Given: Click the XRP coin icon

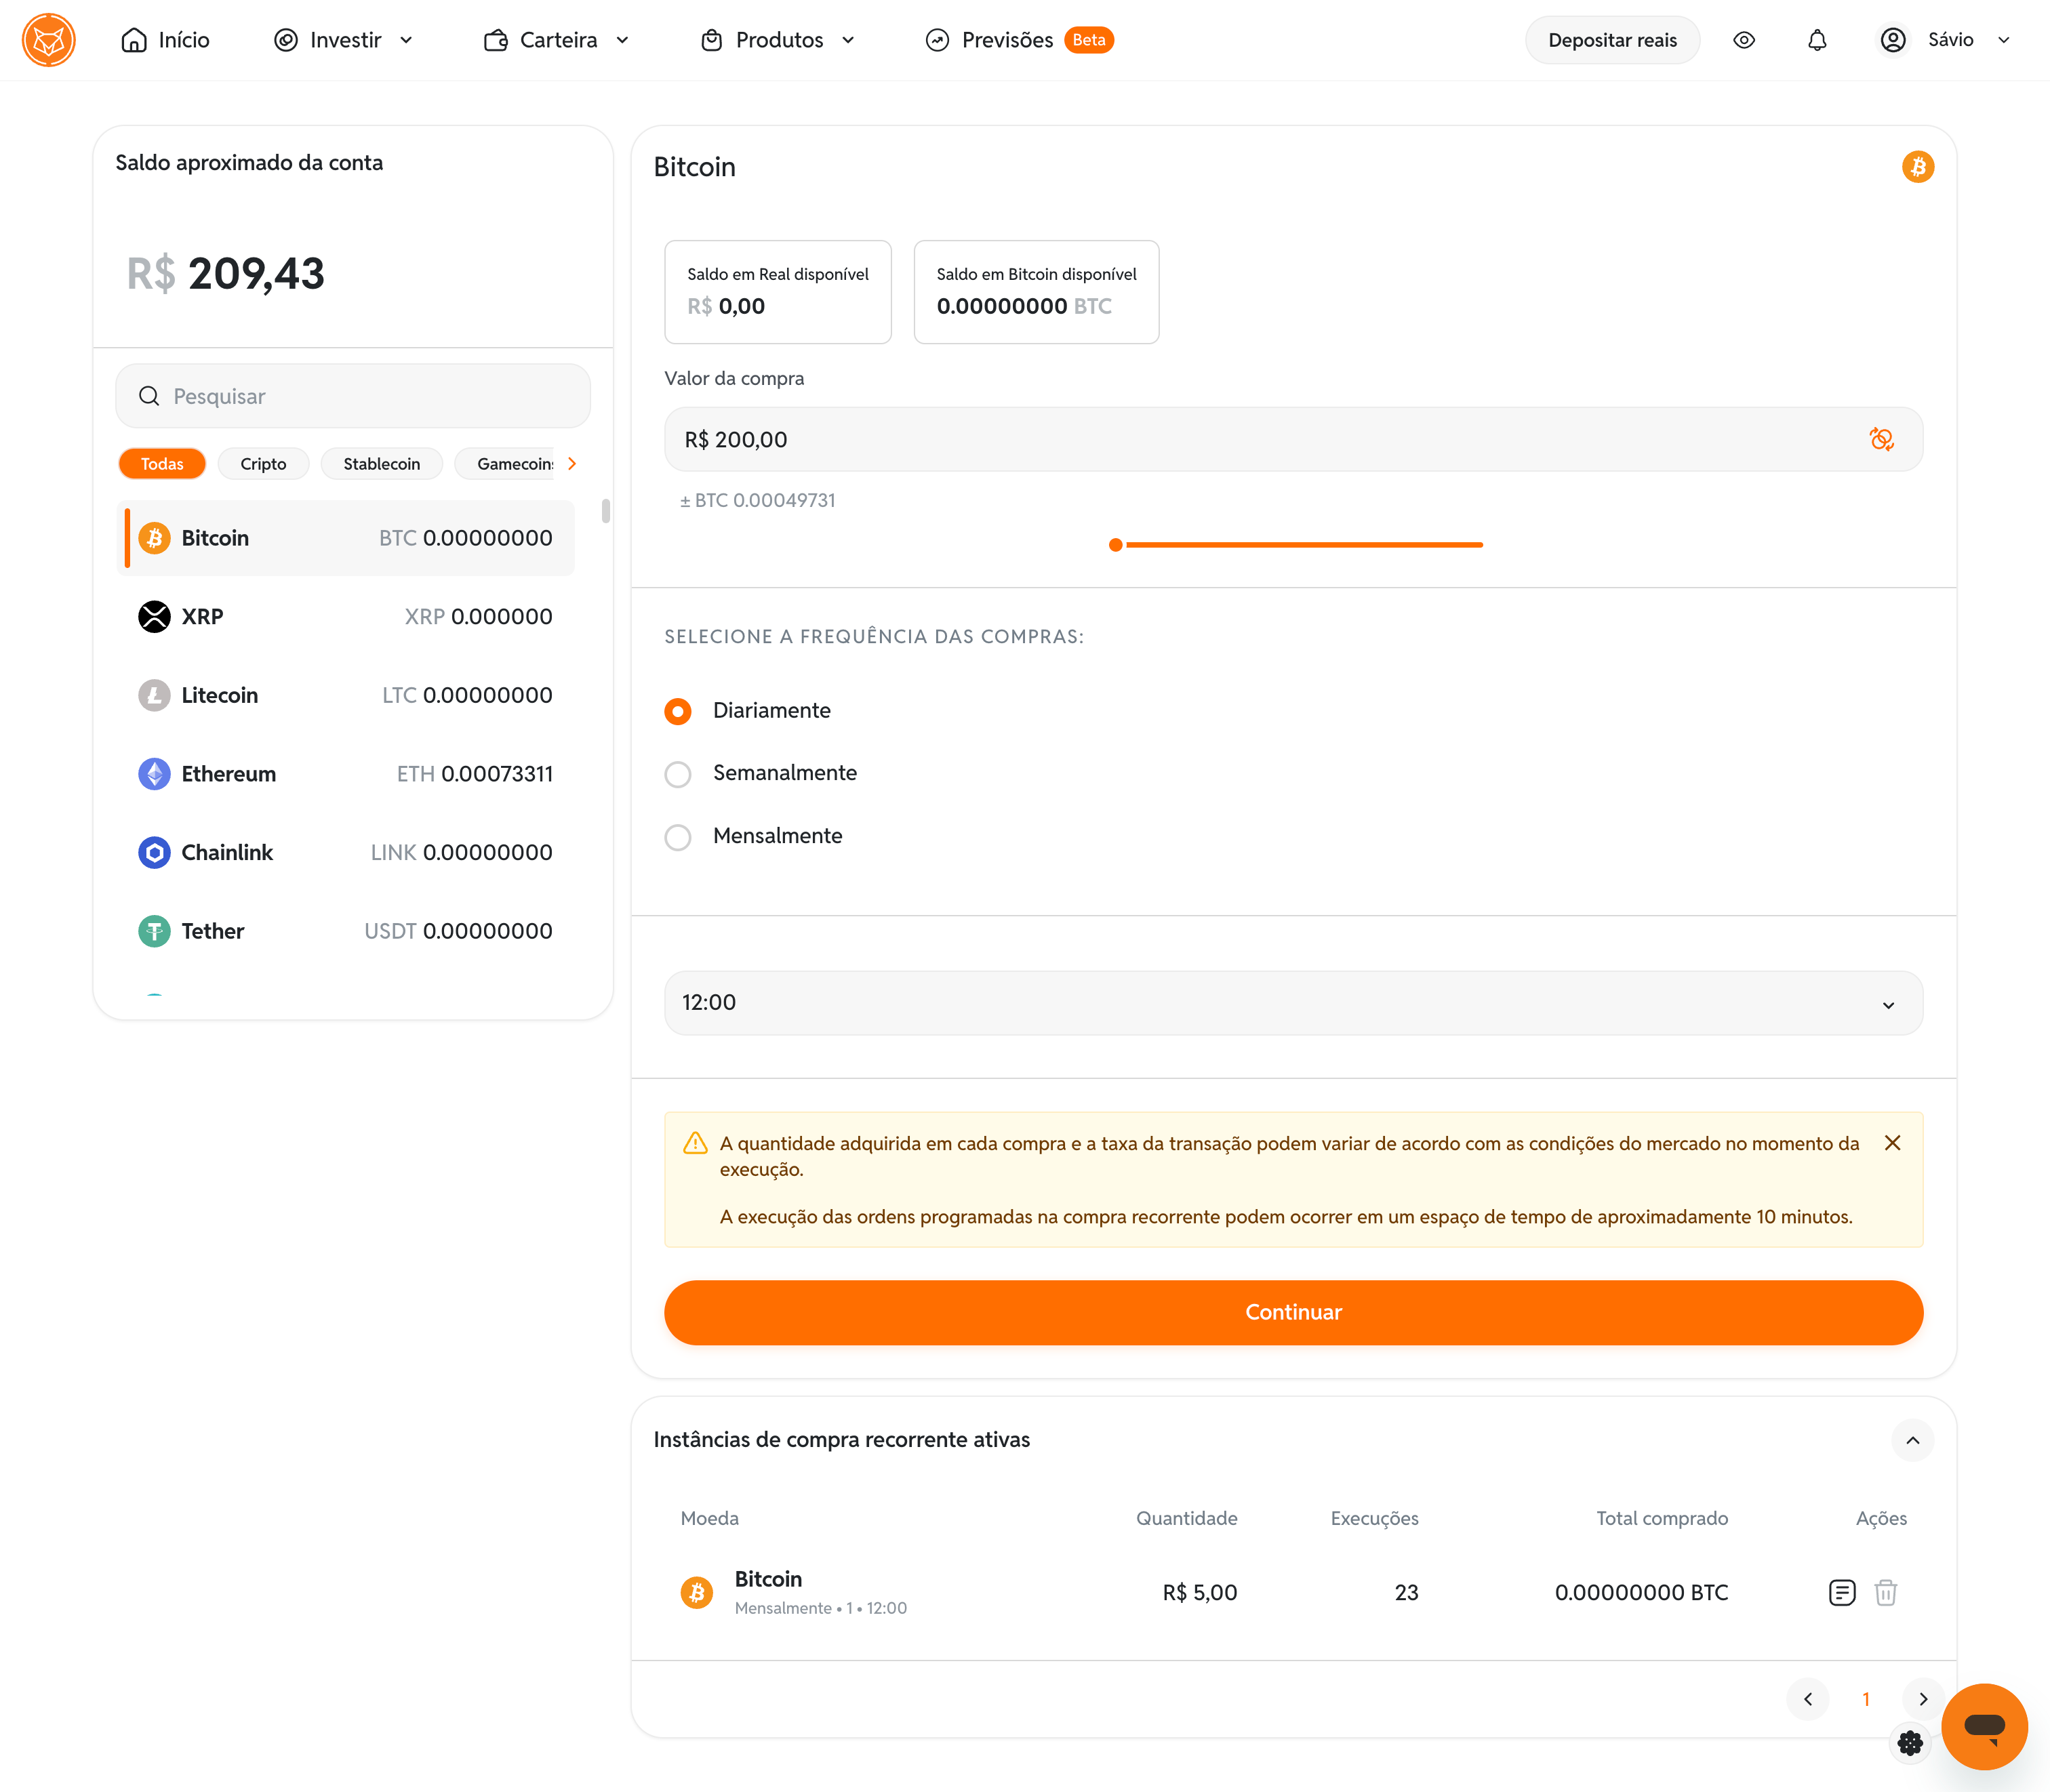Looking at the screenshot, I should click(x=154, y=616).
